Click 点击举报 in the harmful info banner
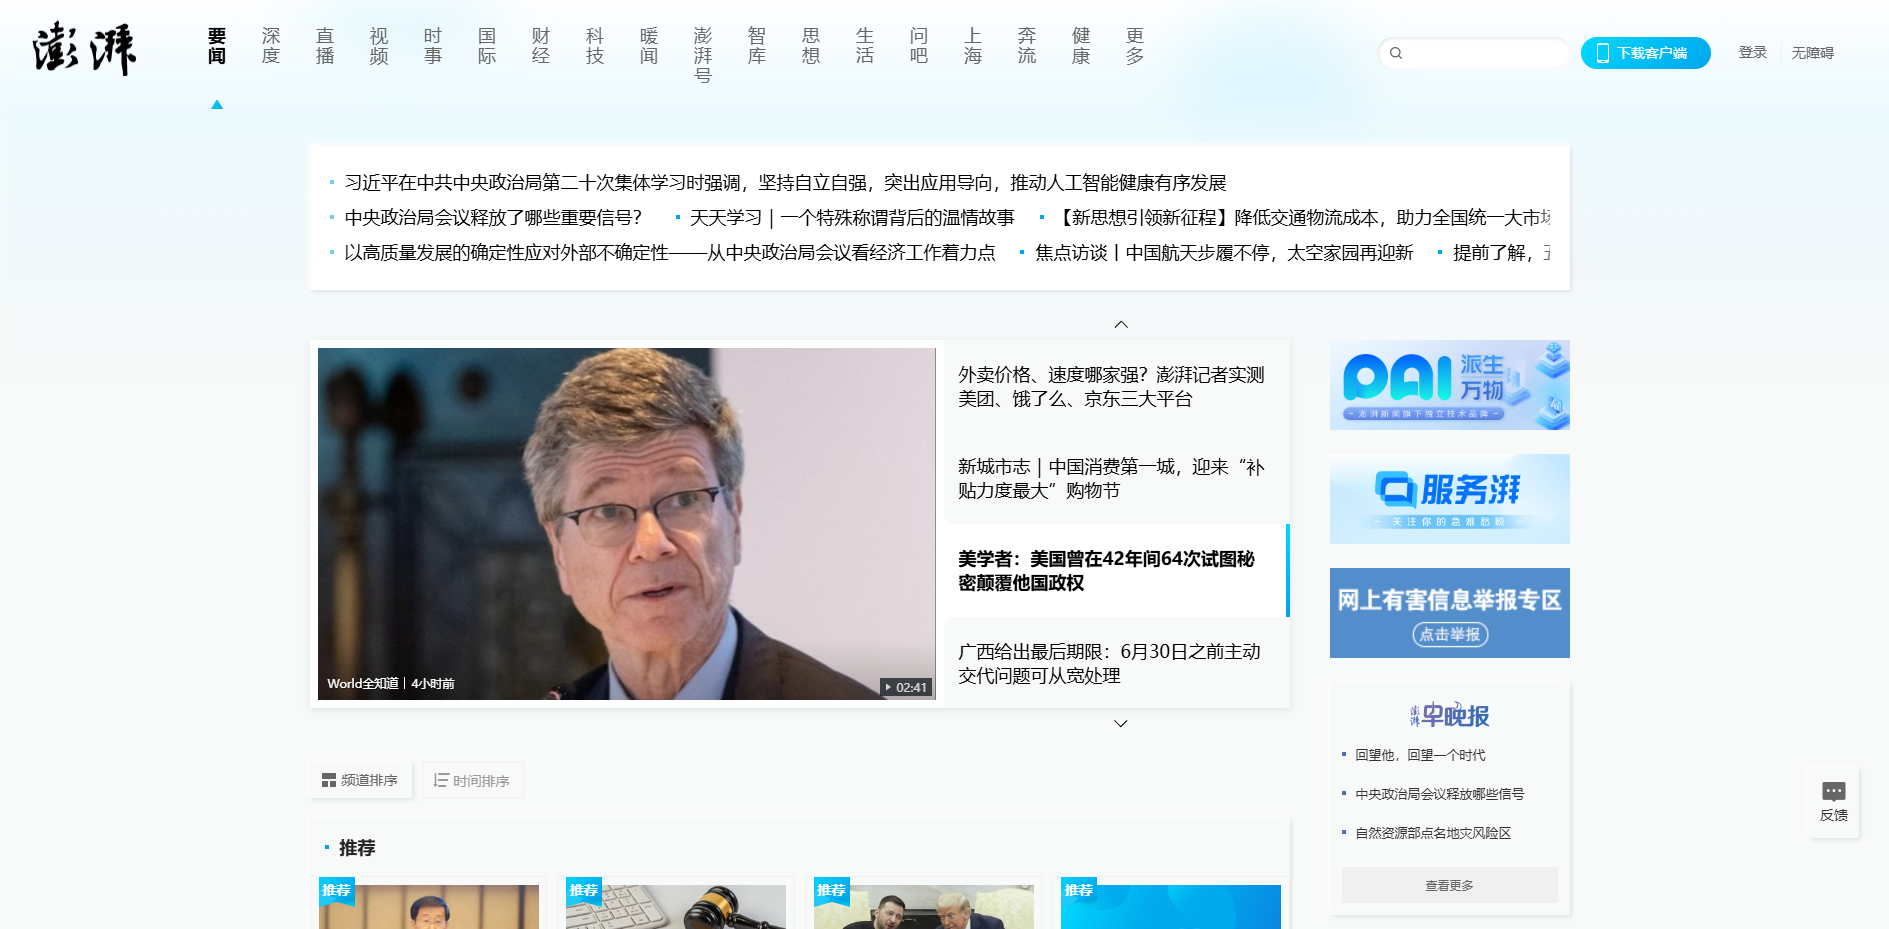Screen dimensions: 1889x929 (x=1449, y=634)
